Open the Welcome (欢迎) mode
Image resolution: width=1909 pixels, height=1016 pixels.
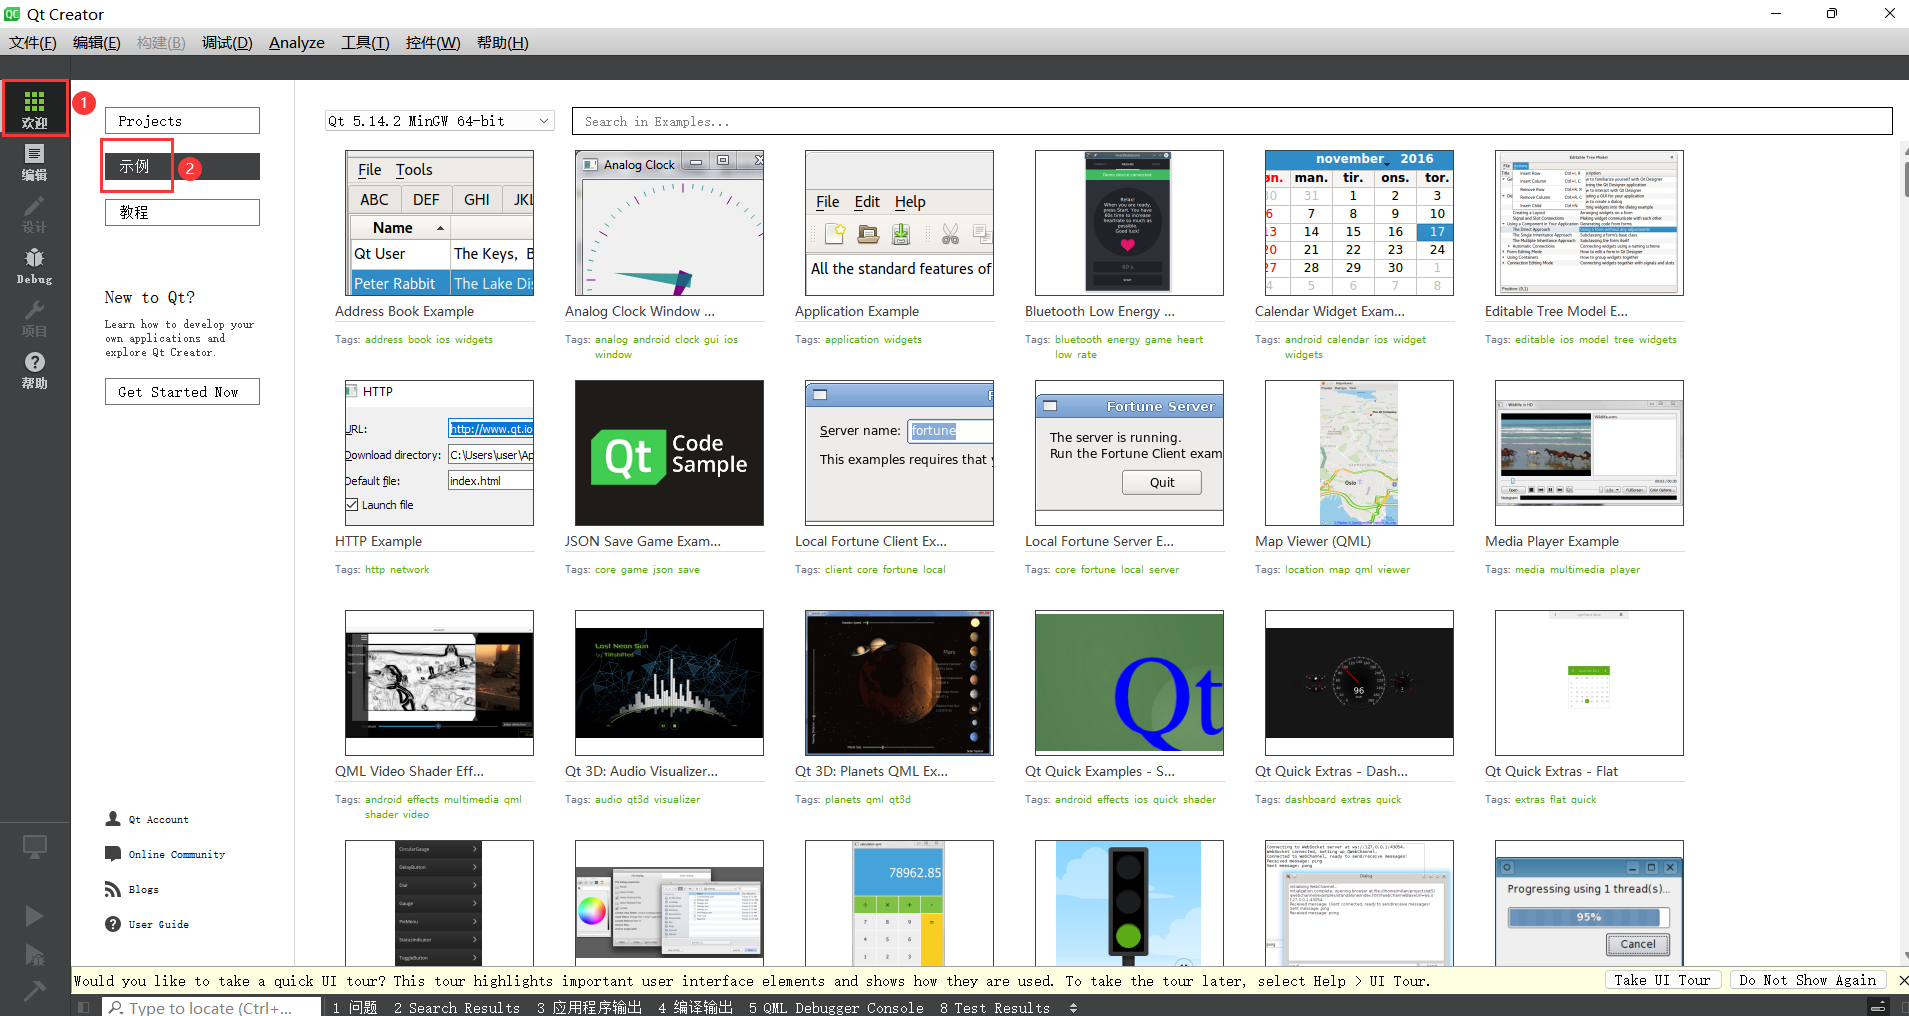click(35, 109)
